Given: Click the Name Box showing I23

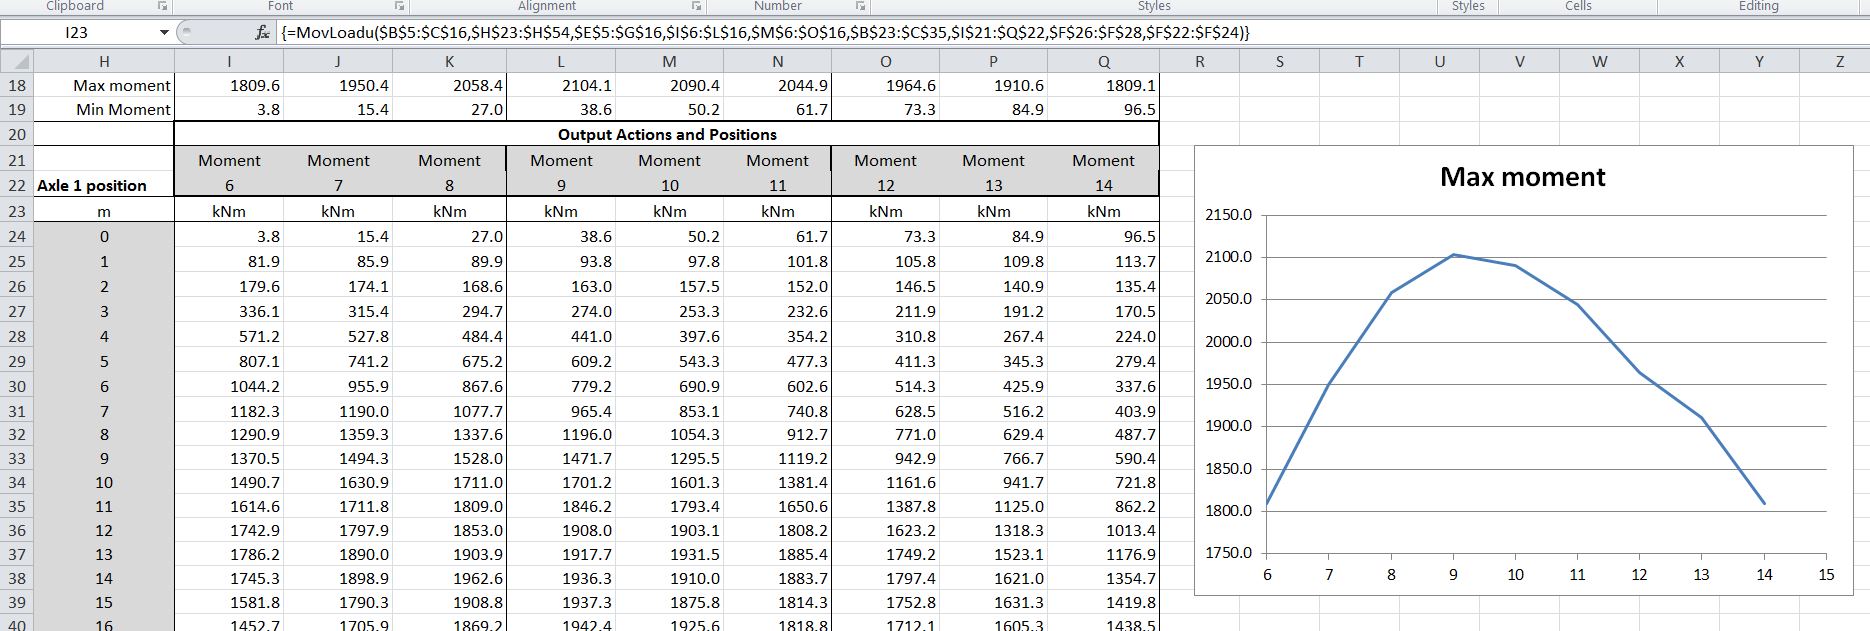Looking at the screenshot, I should 77,33.
